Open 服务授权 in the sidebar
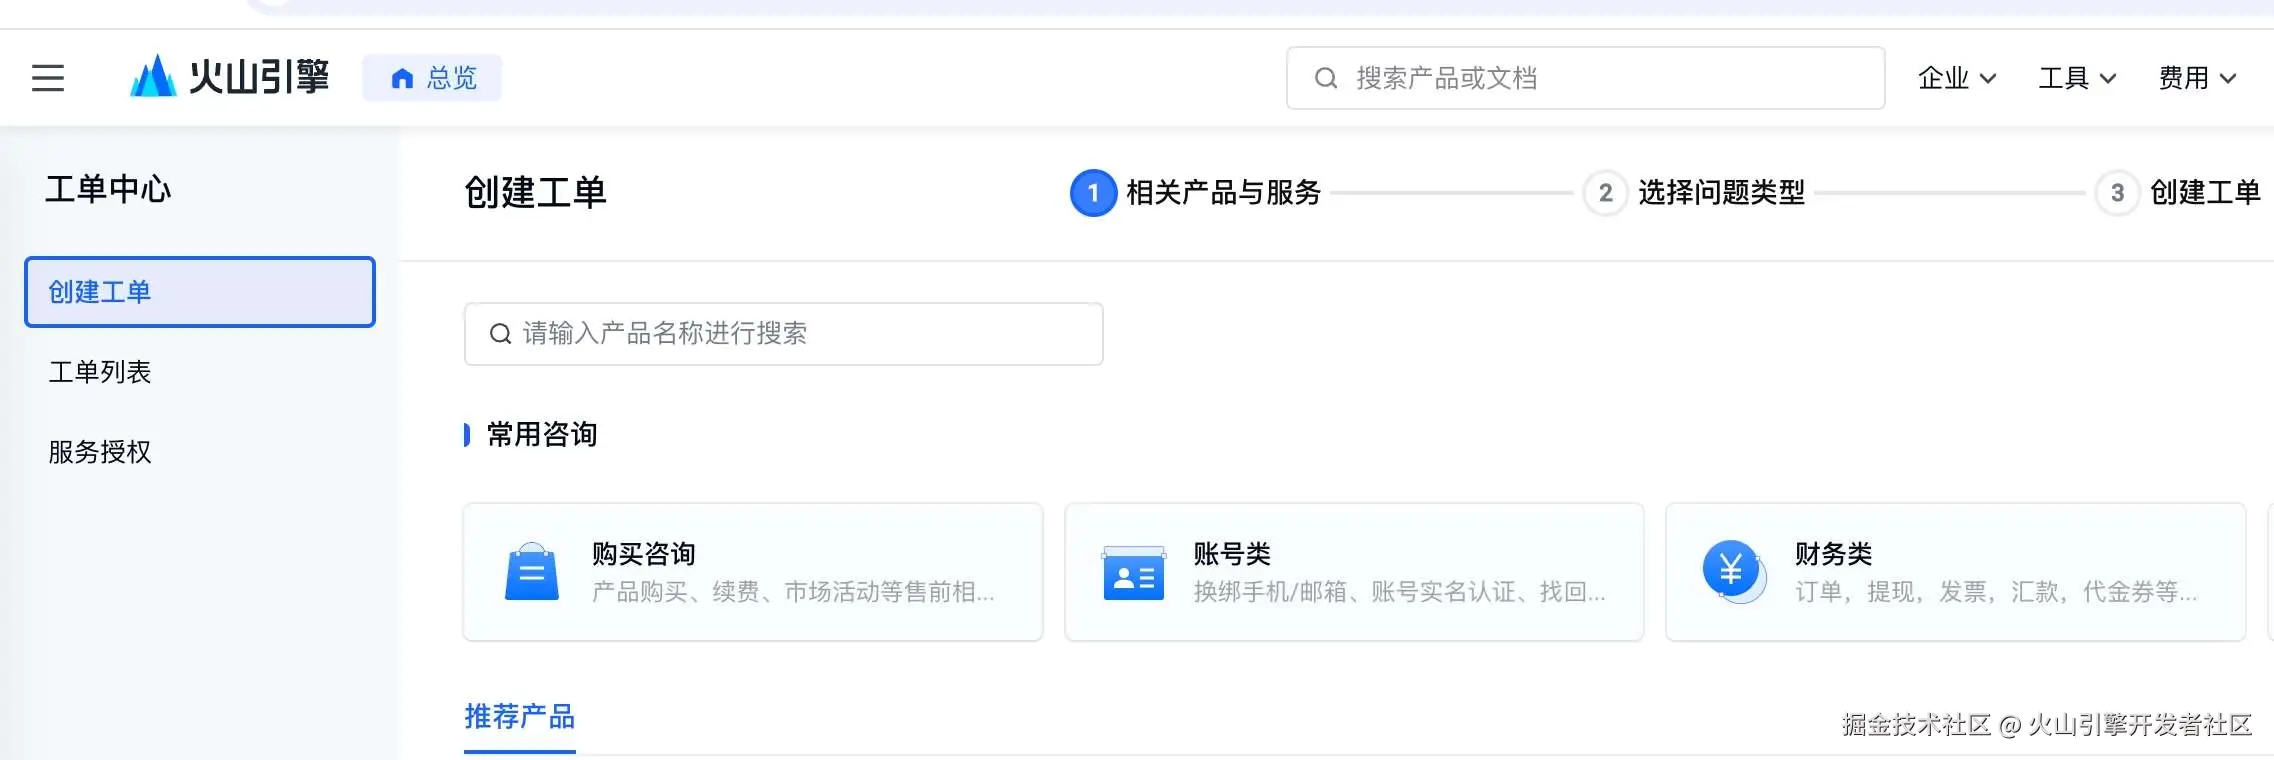Viewport: 2274px width, 760px height. [x=100, y=452]
